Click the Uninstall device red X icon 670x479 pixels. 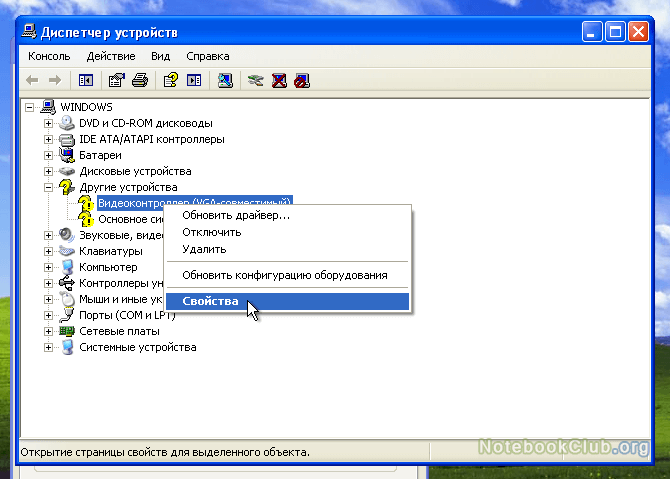(279, 80)
